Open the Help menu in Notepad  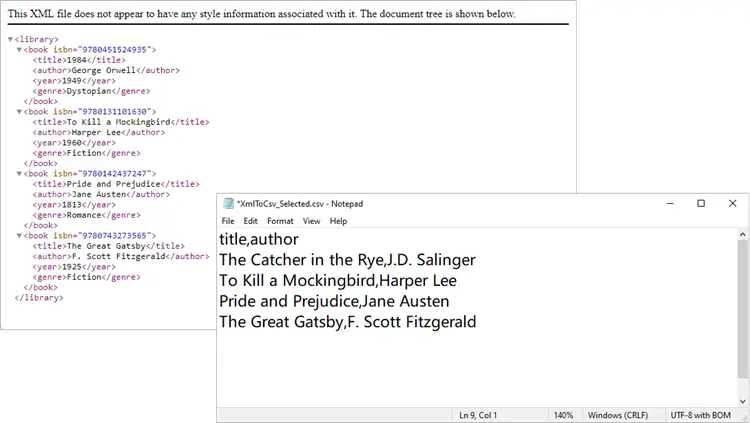point(338,221)
